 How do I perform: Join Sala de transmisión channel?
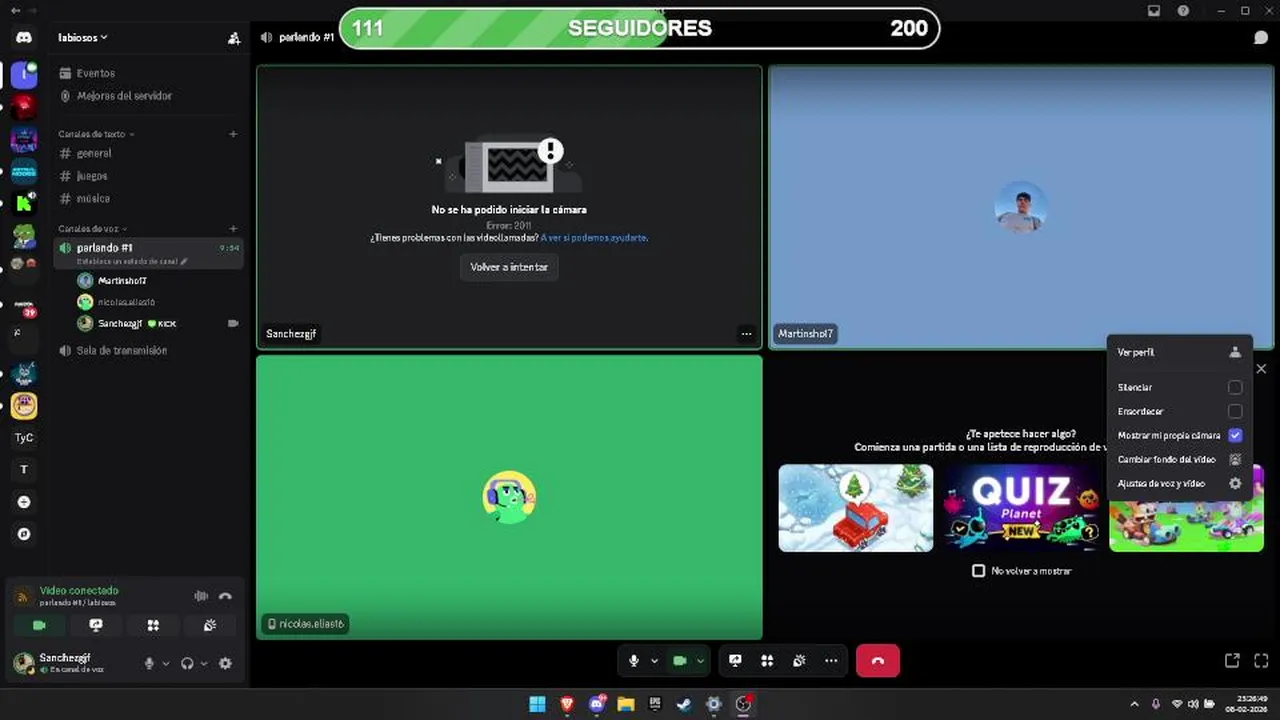pyautogui.click(x=148, y=351)
